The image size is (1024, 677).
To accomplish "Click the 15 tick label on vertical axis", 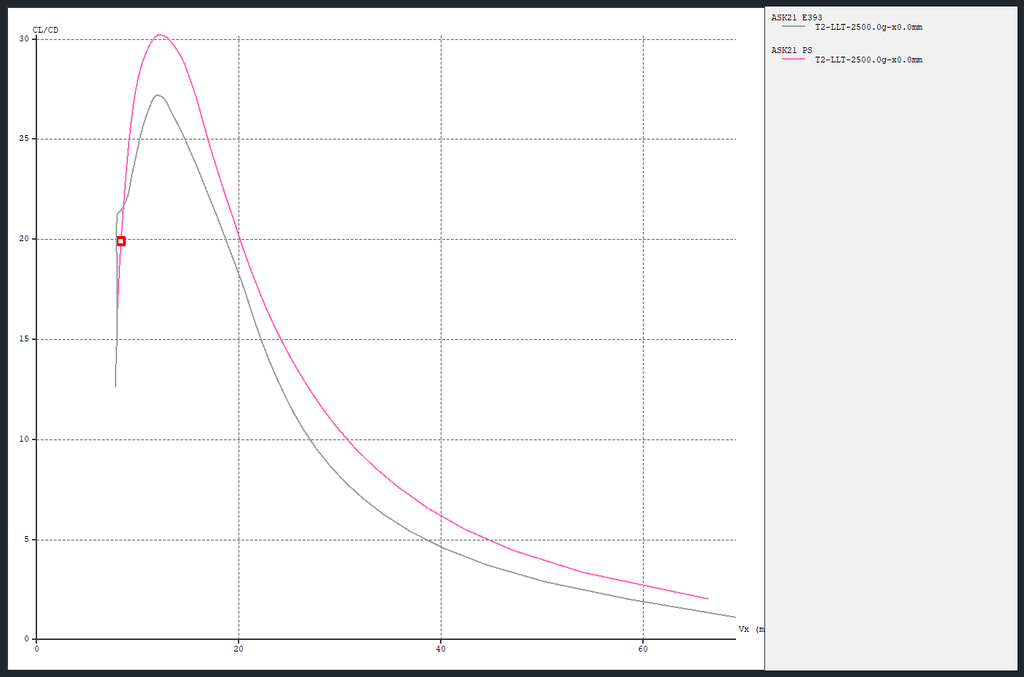I will 24,339.
